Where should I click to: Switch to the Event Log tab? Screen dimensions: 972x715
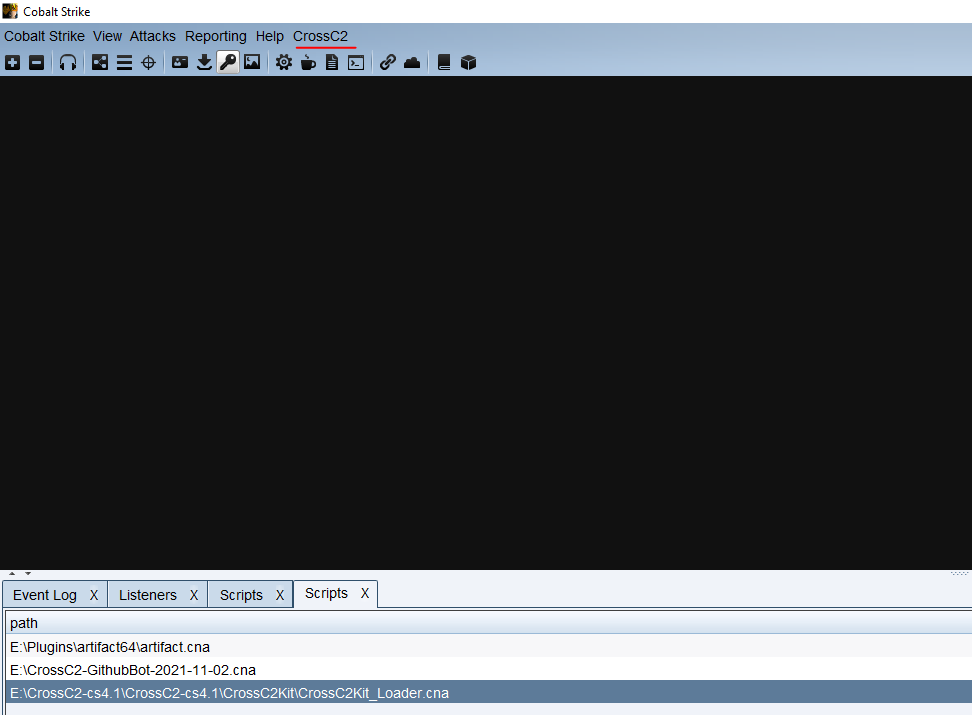(44, 594)
